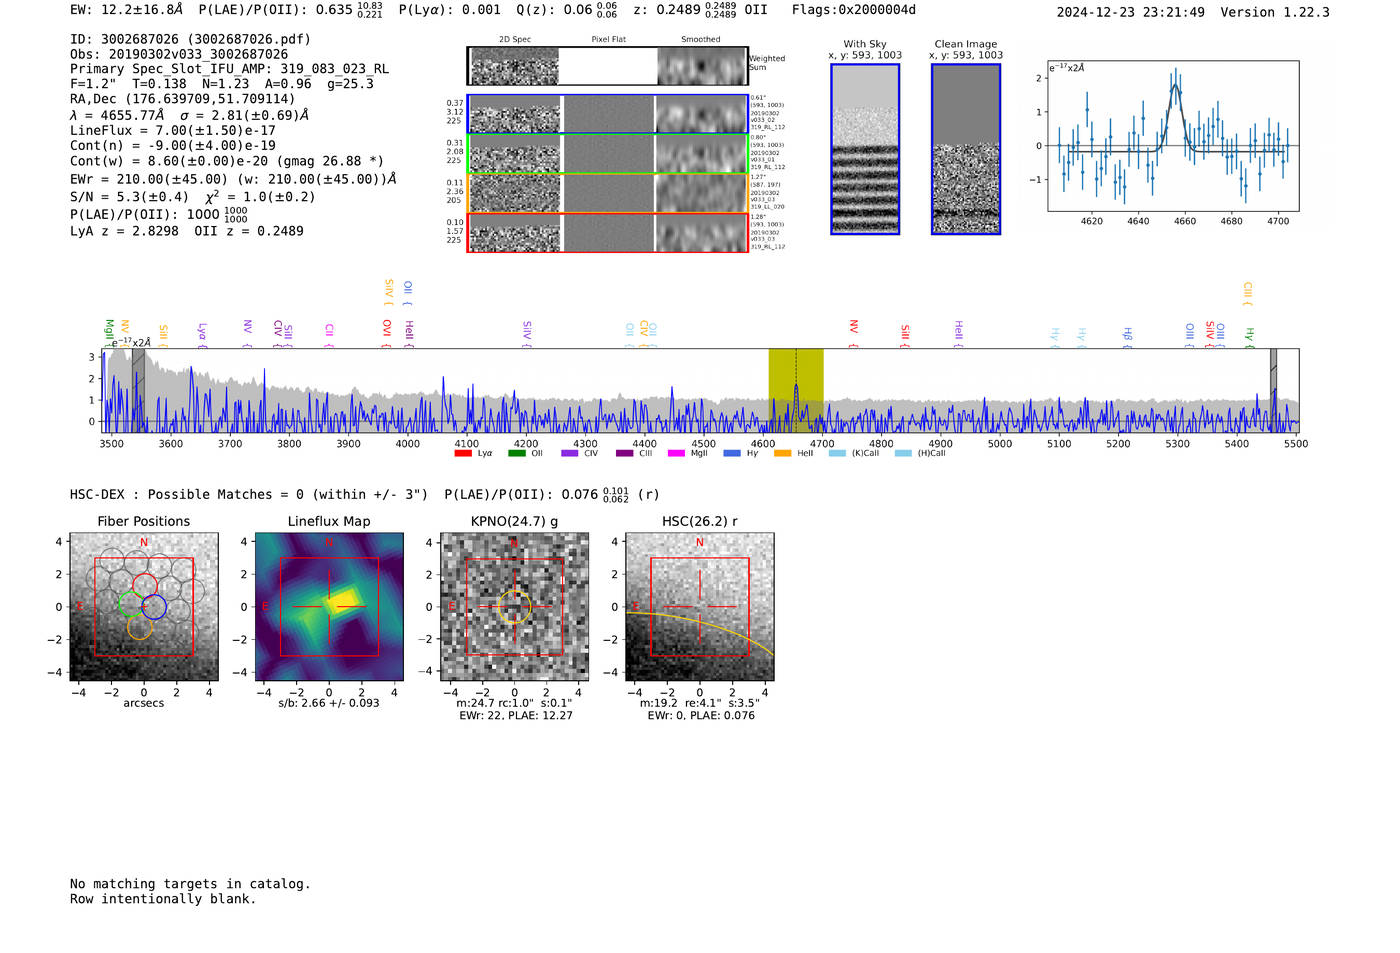Viewport: 1400px width, 953px height.
Task: Click the EW: 12.2±16.8Å header text
Action: tap(127, 9)
